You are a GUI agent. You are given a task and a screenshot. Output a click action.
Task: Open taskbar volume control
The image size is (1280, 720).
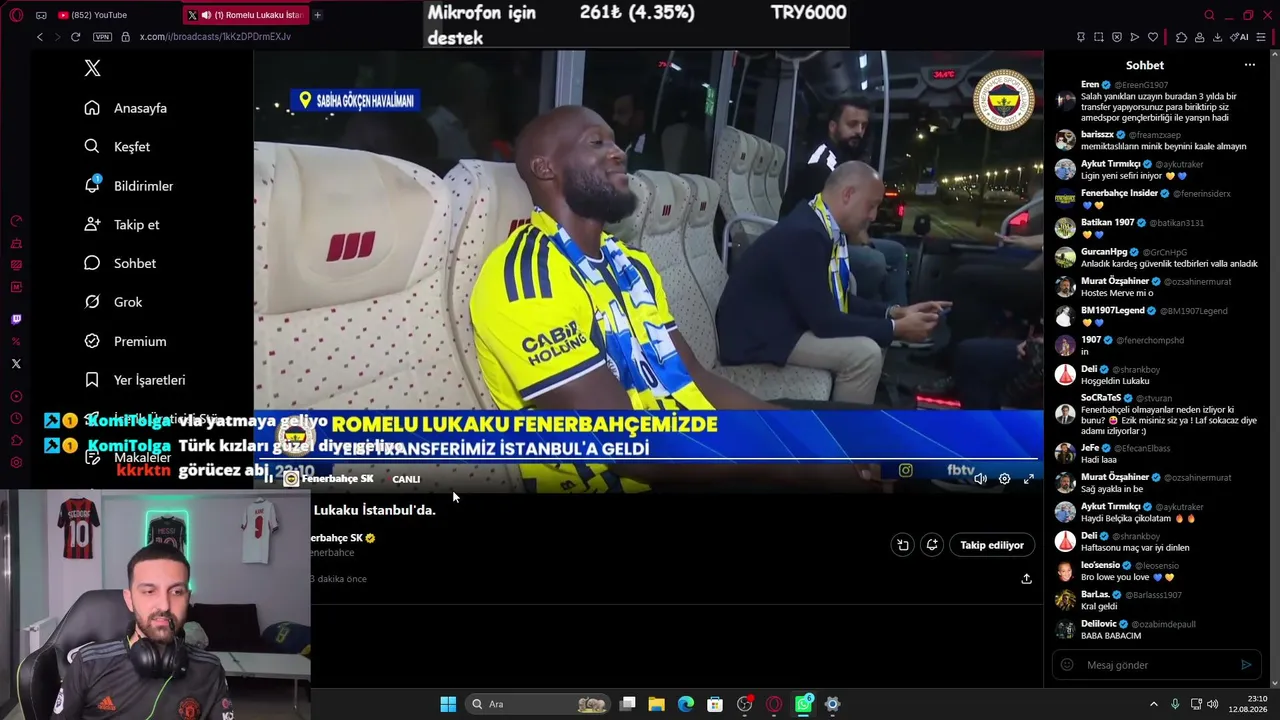(x=1212, y=704)
